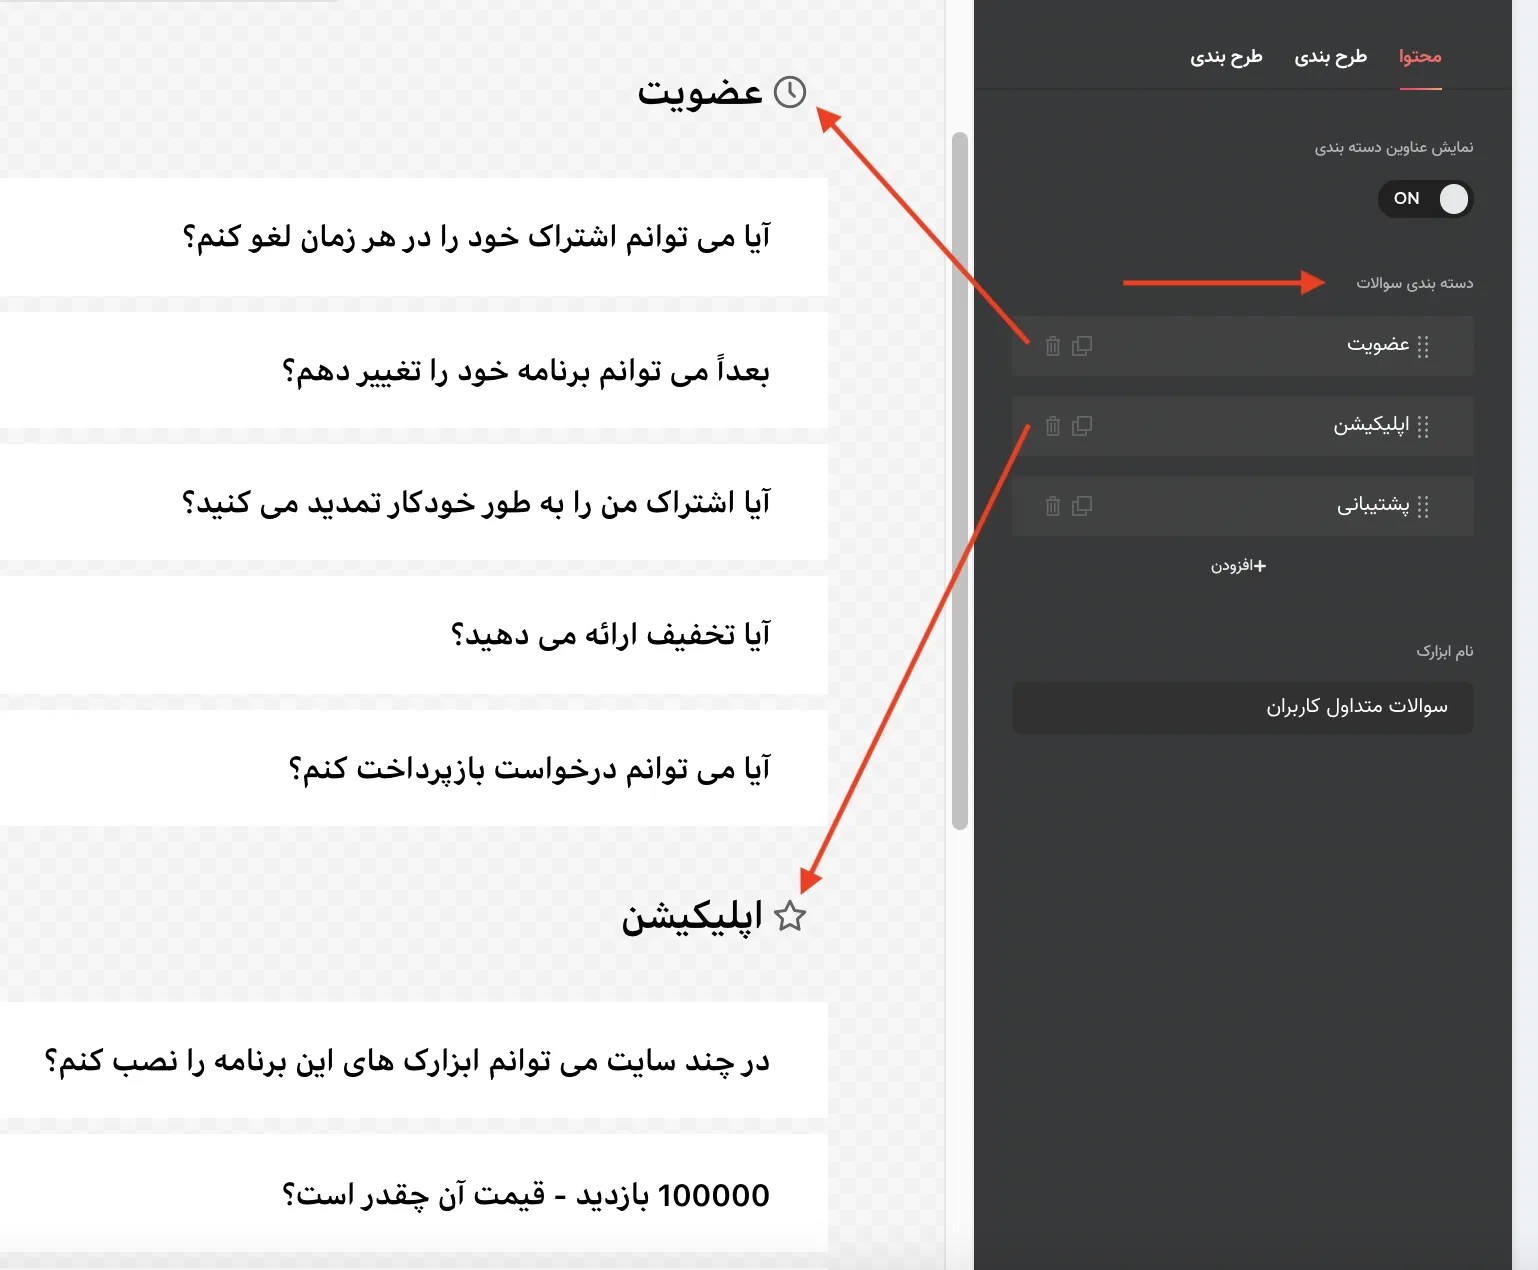The width and height of the screenshot is (1538, 1270).
Task: Expand the question آیا تخفیف ارائه می دهید
Action: pyautogui.click(x=414, y=635)
